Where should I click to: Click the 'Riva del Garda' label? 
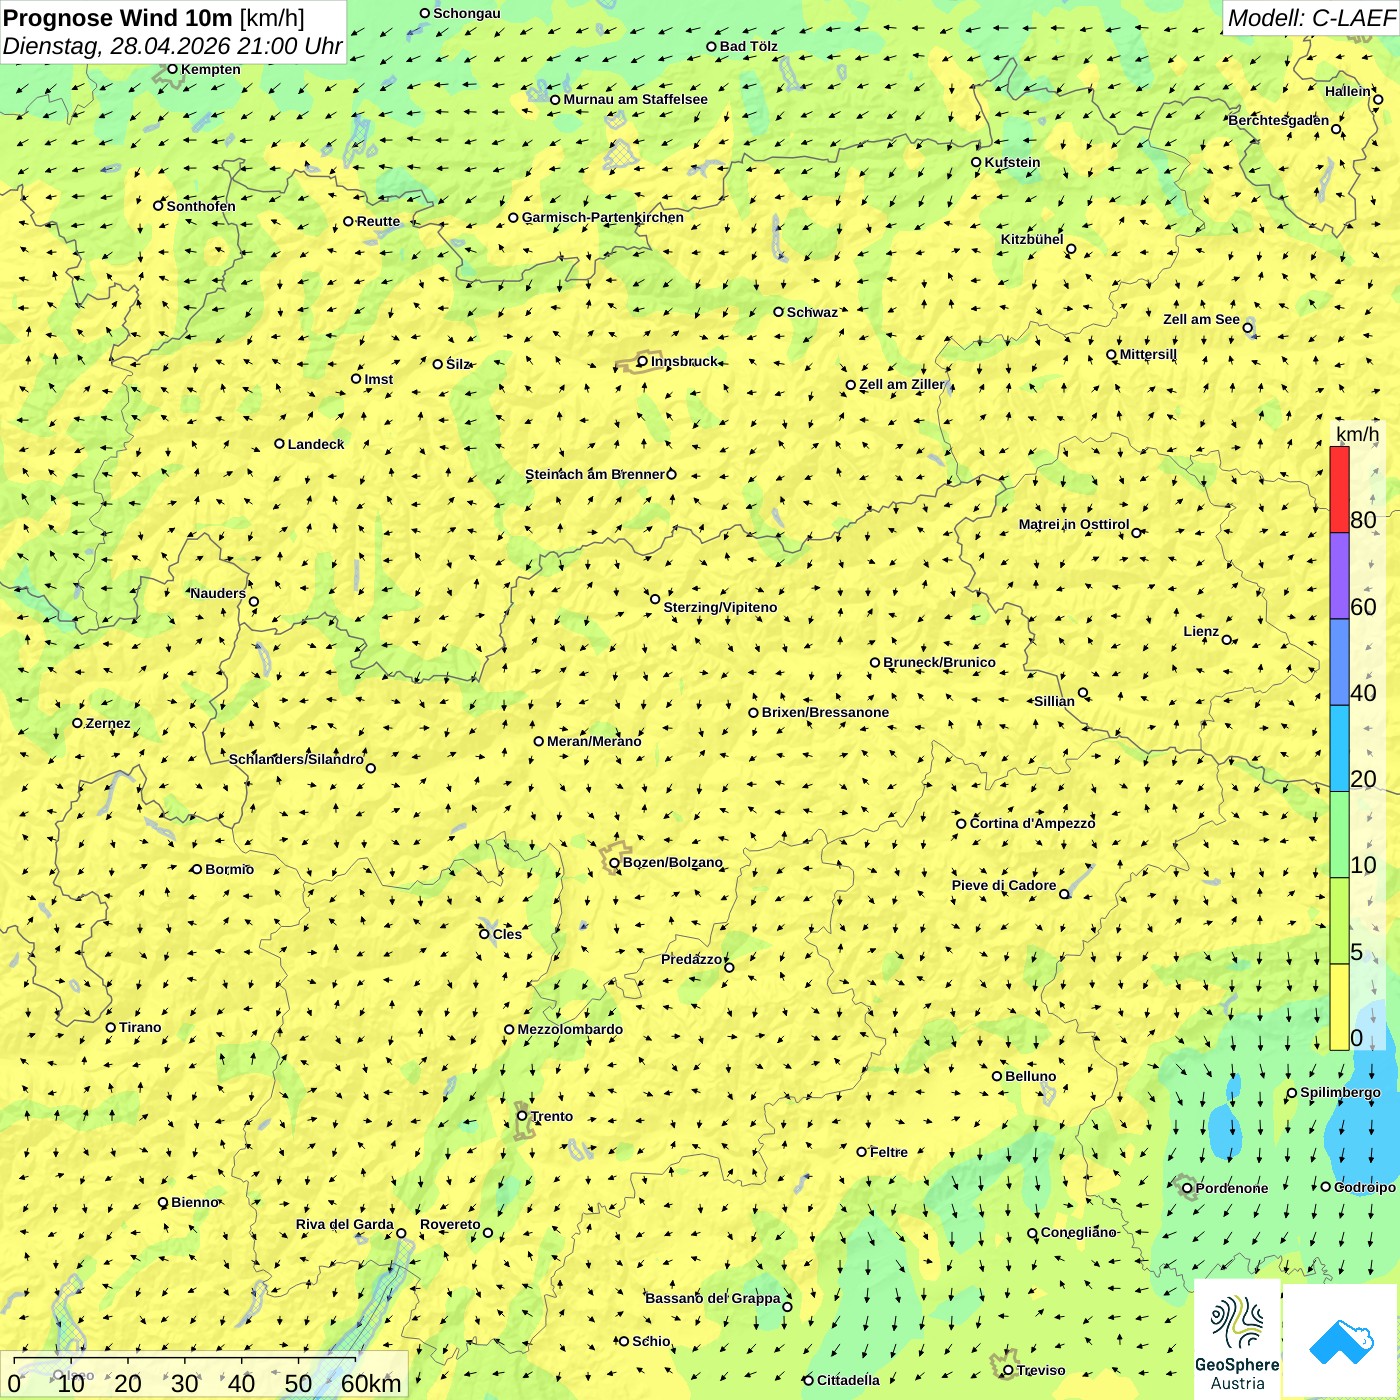point(345,1224)
